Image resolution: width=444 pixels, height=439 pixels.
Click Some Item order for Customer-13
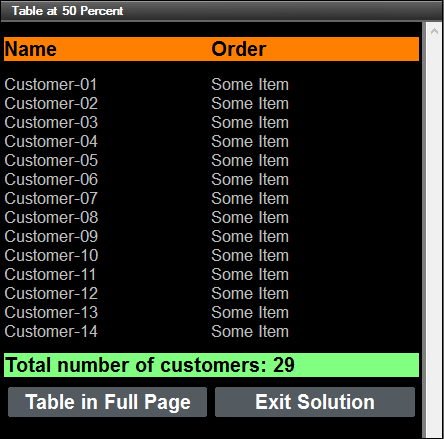(x=250, y=312)
